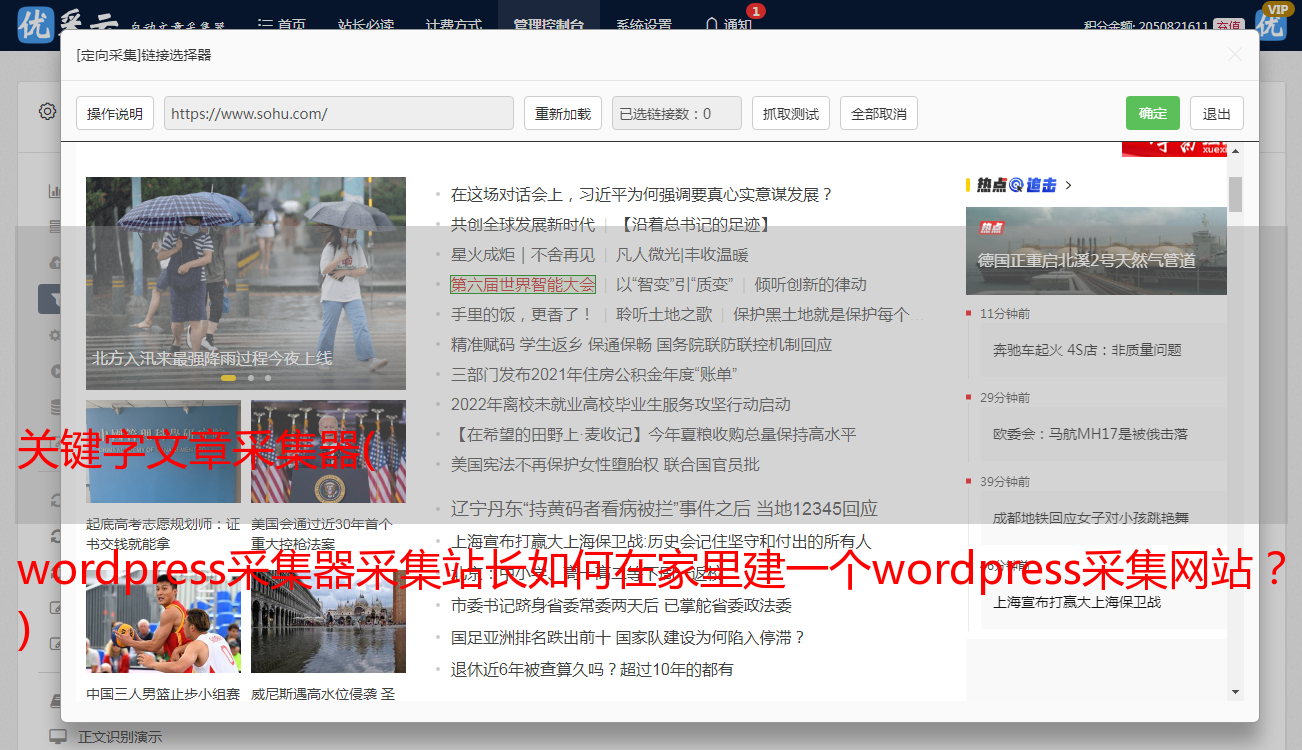1302x750 pixels.
Task: Click the 热点追击 header arrow
Action: (x=1069, y=185)
